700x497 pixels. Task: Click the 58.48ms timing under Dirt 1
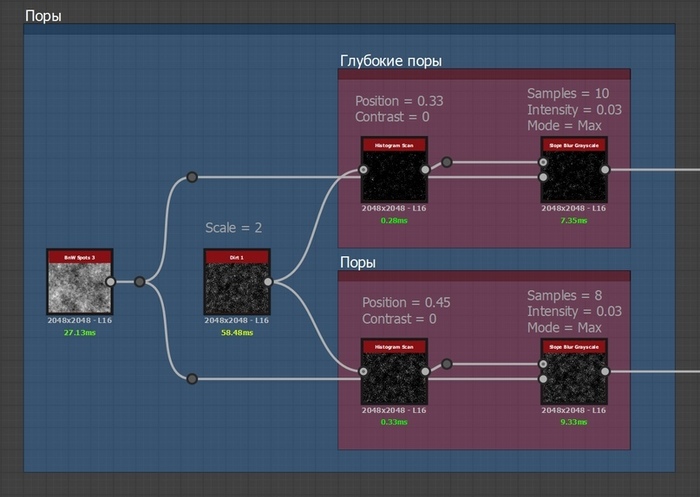point(237,333)
